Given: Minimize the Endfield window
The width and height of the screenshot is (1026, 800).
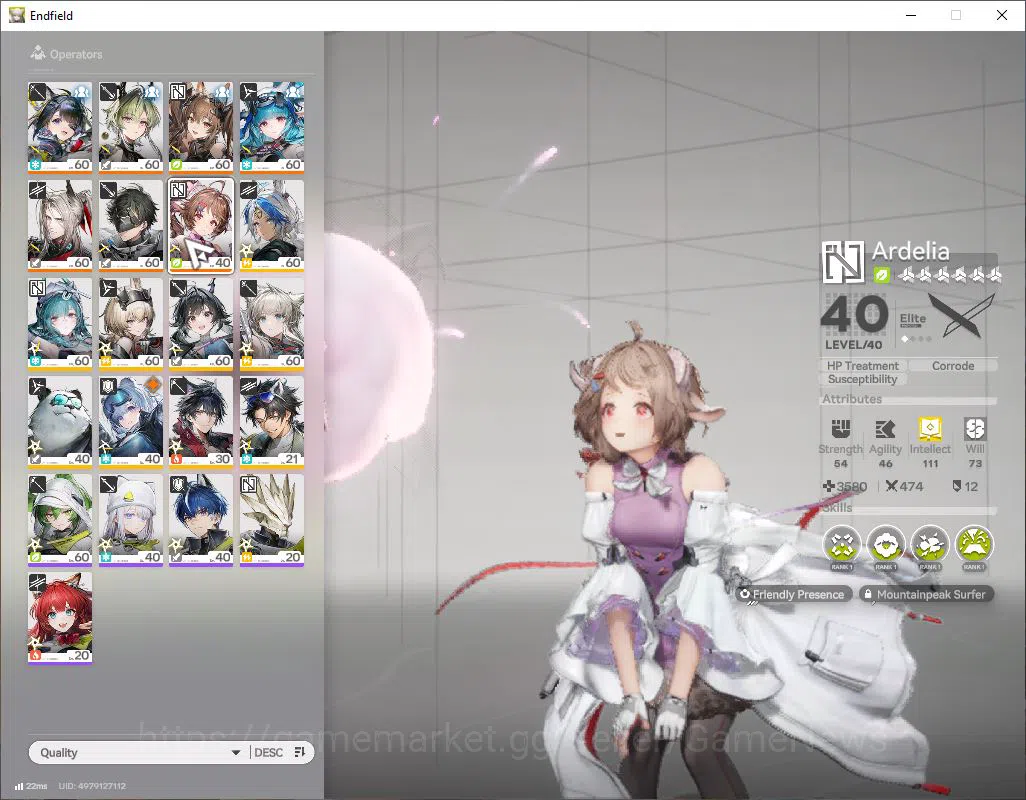Looking at the screenshot, I should pos(911,15).
